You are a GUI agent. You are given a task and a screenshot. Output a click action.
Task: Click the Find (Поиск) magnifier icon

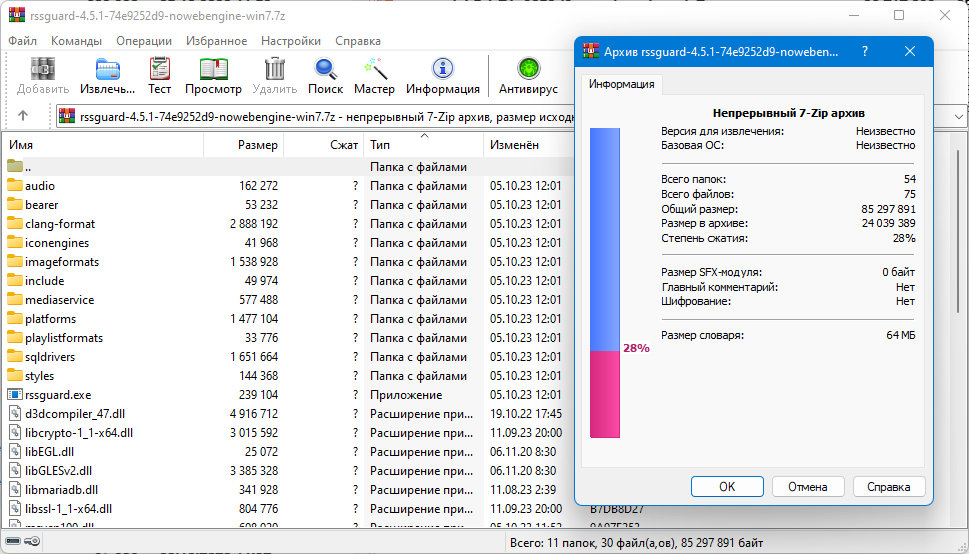click(325, 69)
